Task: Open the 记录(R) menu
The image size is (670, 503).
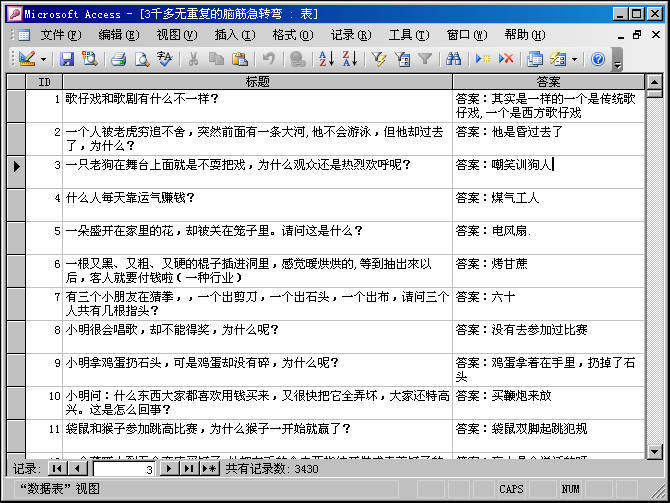Action: tap(351, 35)
